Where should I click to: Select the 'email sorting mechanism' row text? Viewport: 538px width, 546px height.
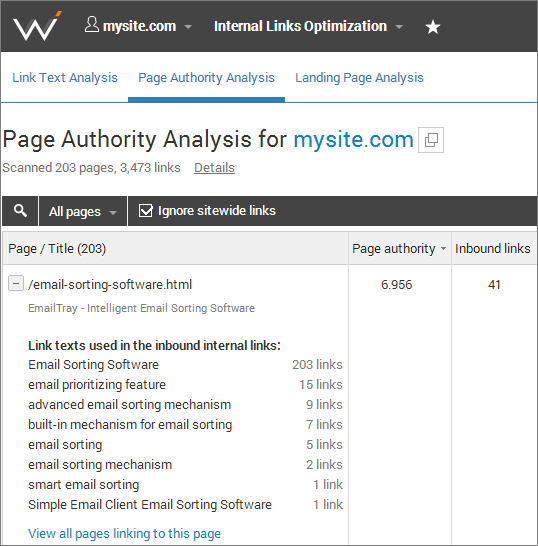point(100,465)
